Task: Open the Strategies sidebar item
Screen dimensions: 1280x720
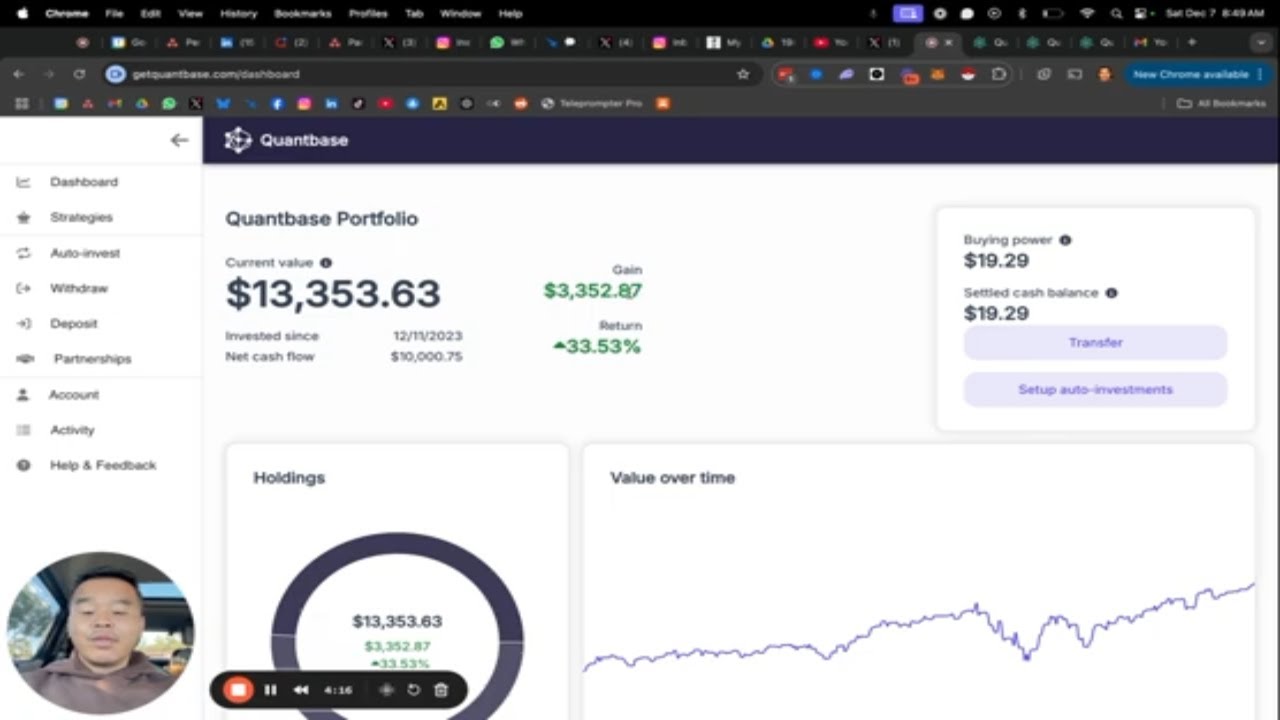Action: click(x=81, y=217)
